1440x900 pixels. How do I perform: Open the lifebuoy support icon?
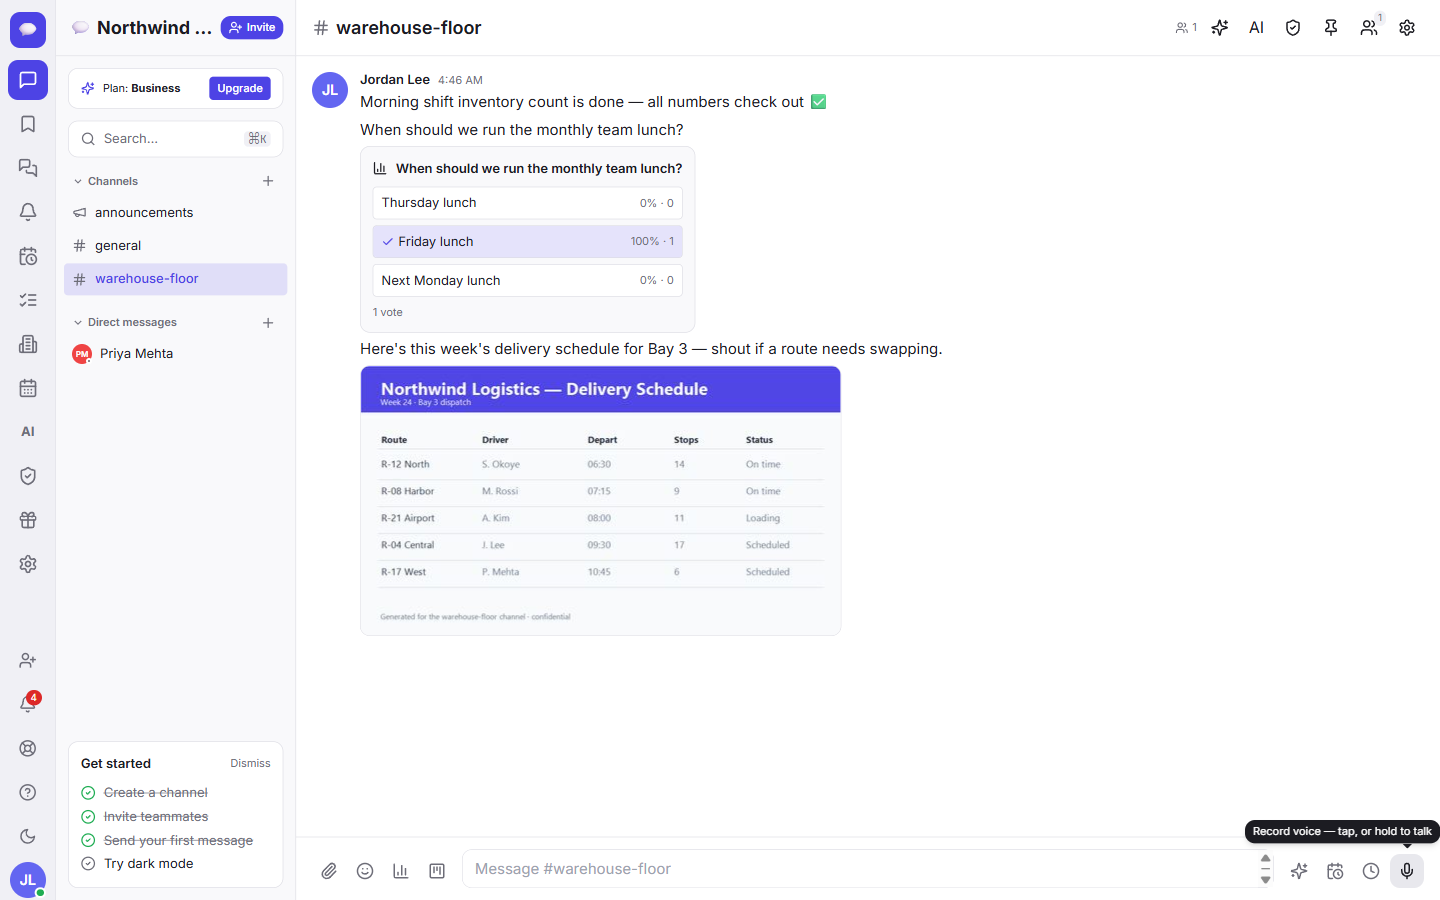(28, 748)
